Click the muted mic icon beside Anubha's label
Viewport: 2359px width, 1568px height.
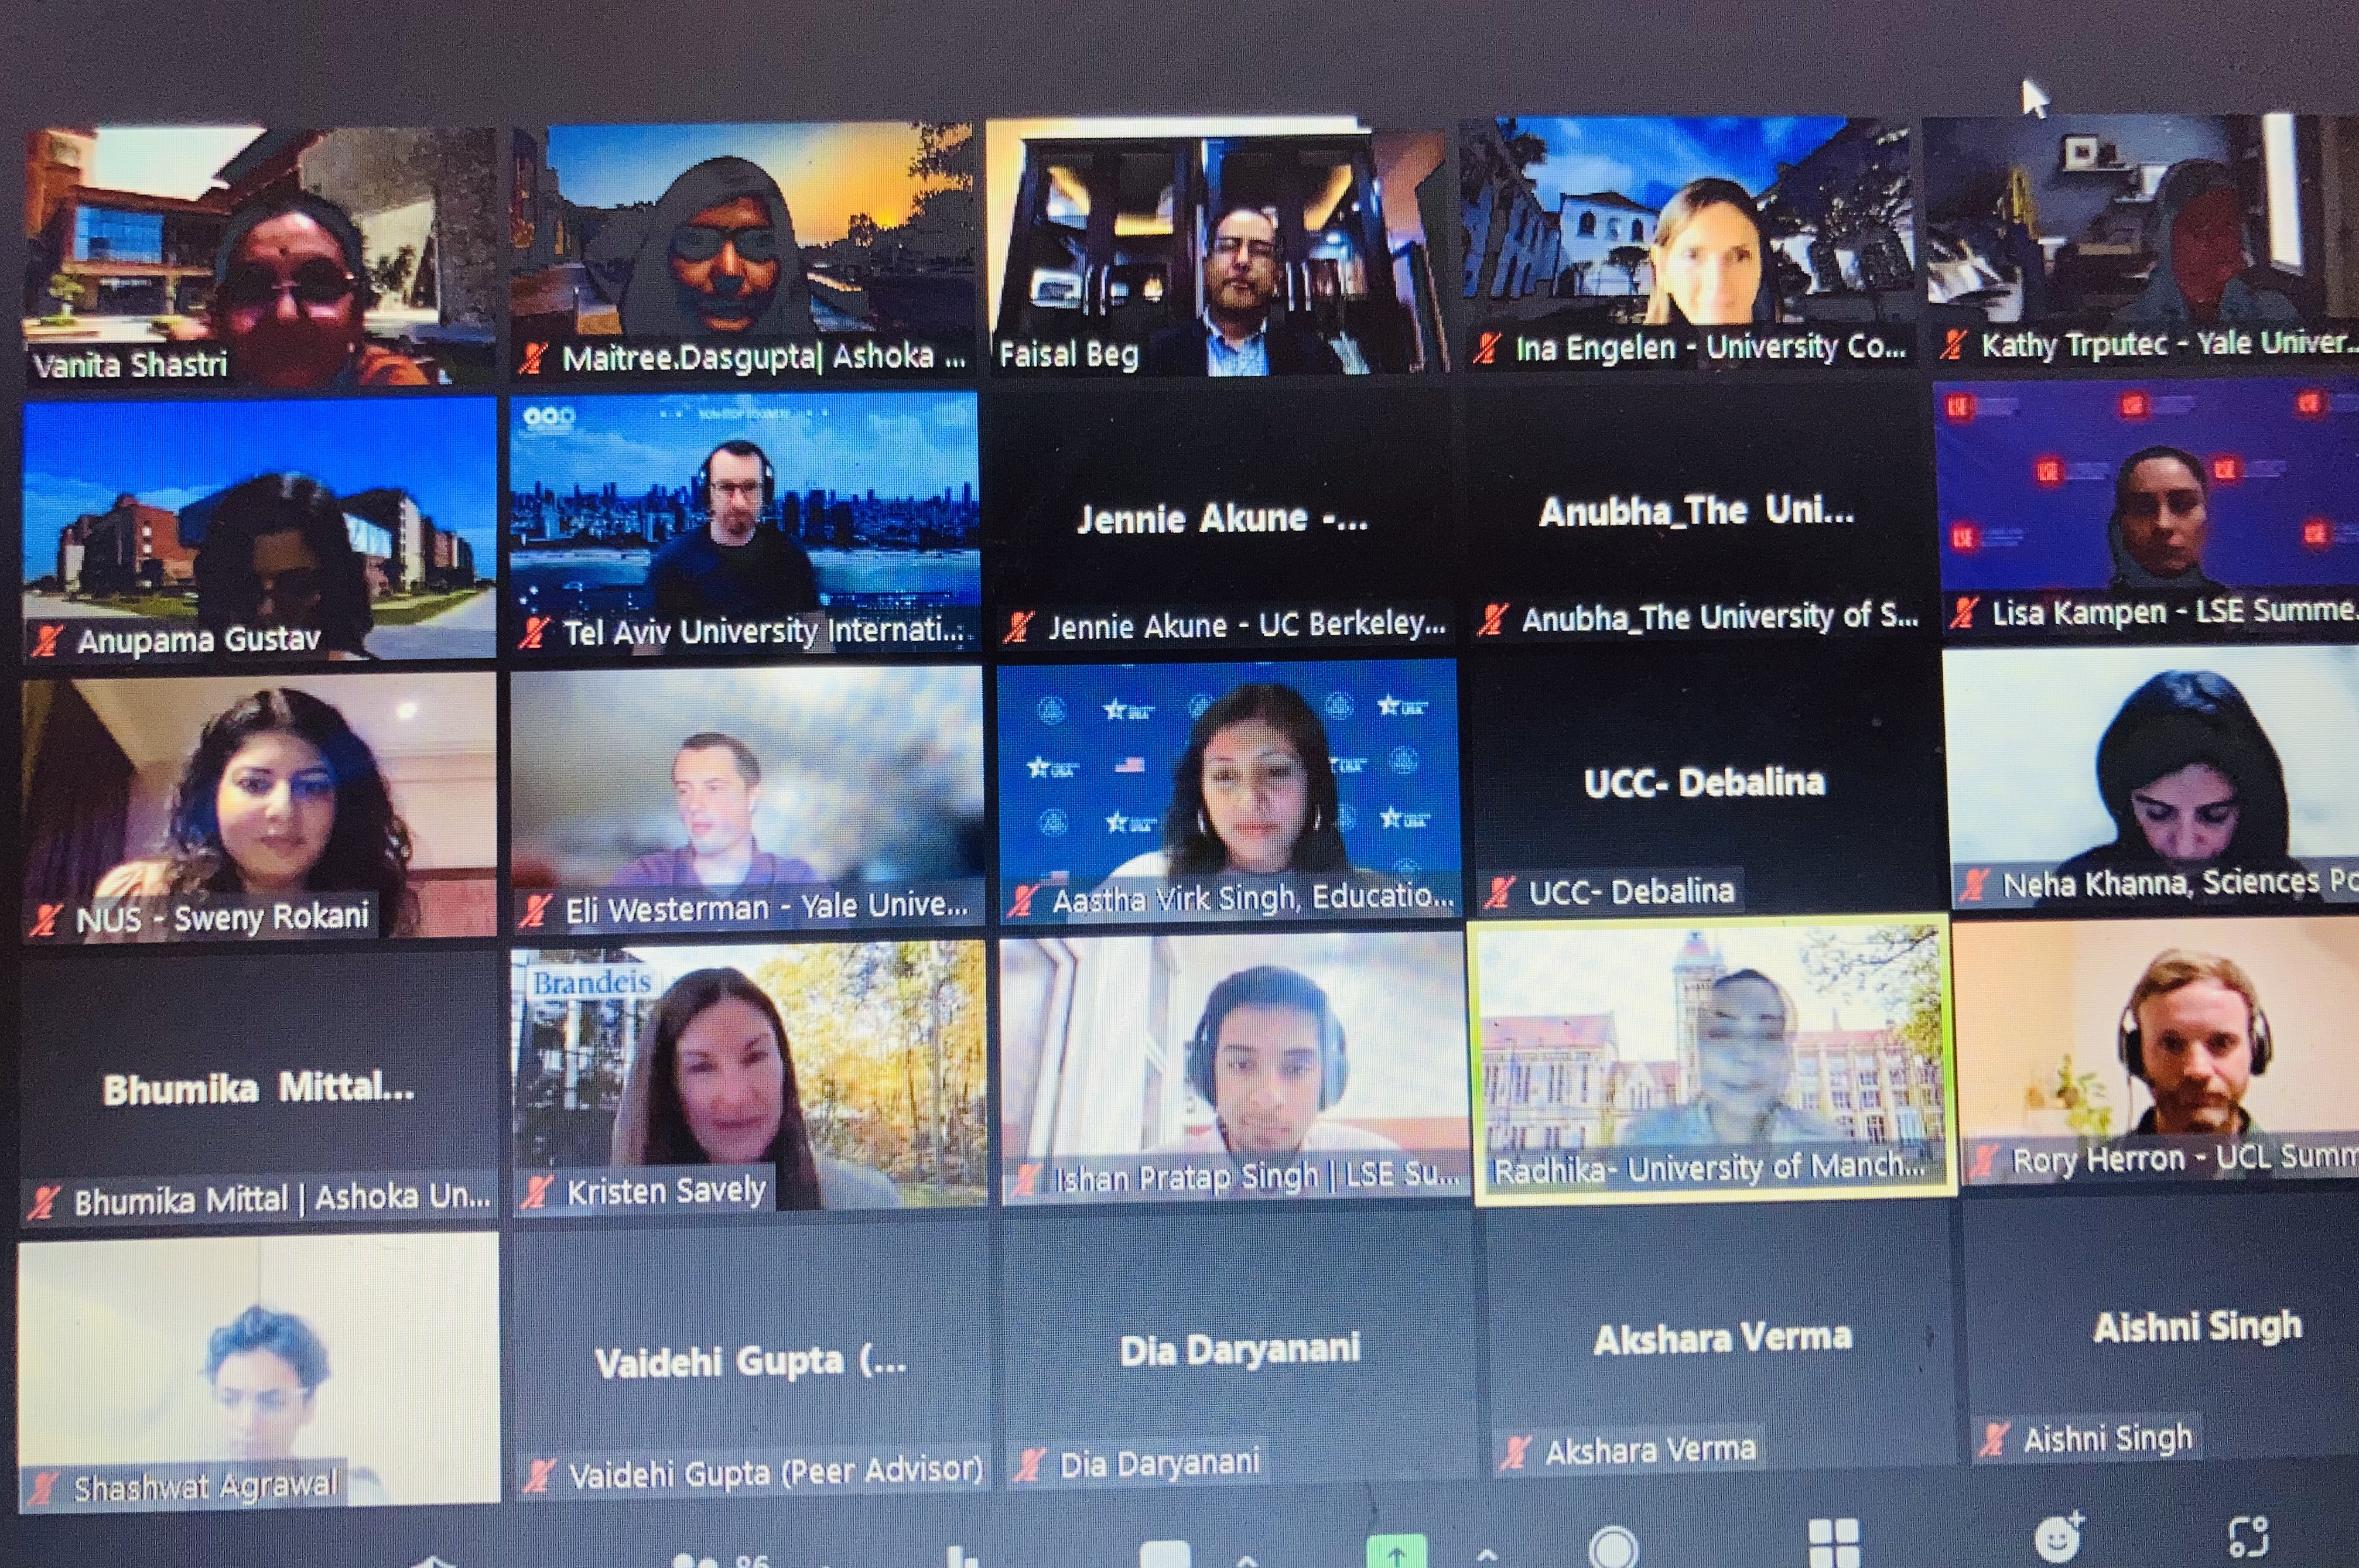click(1493, 619)
